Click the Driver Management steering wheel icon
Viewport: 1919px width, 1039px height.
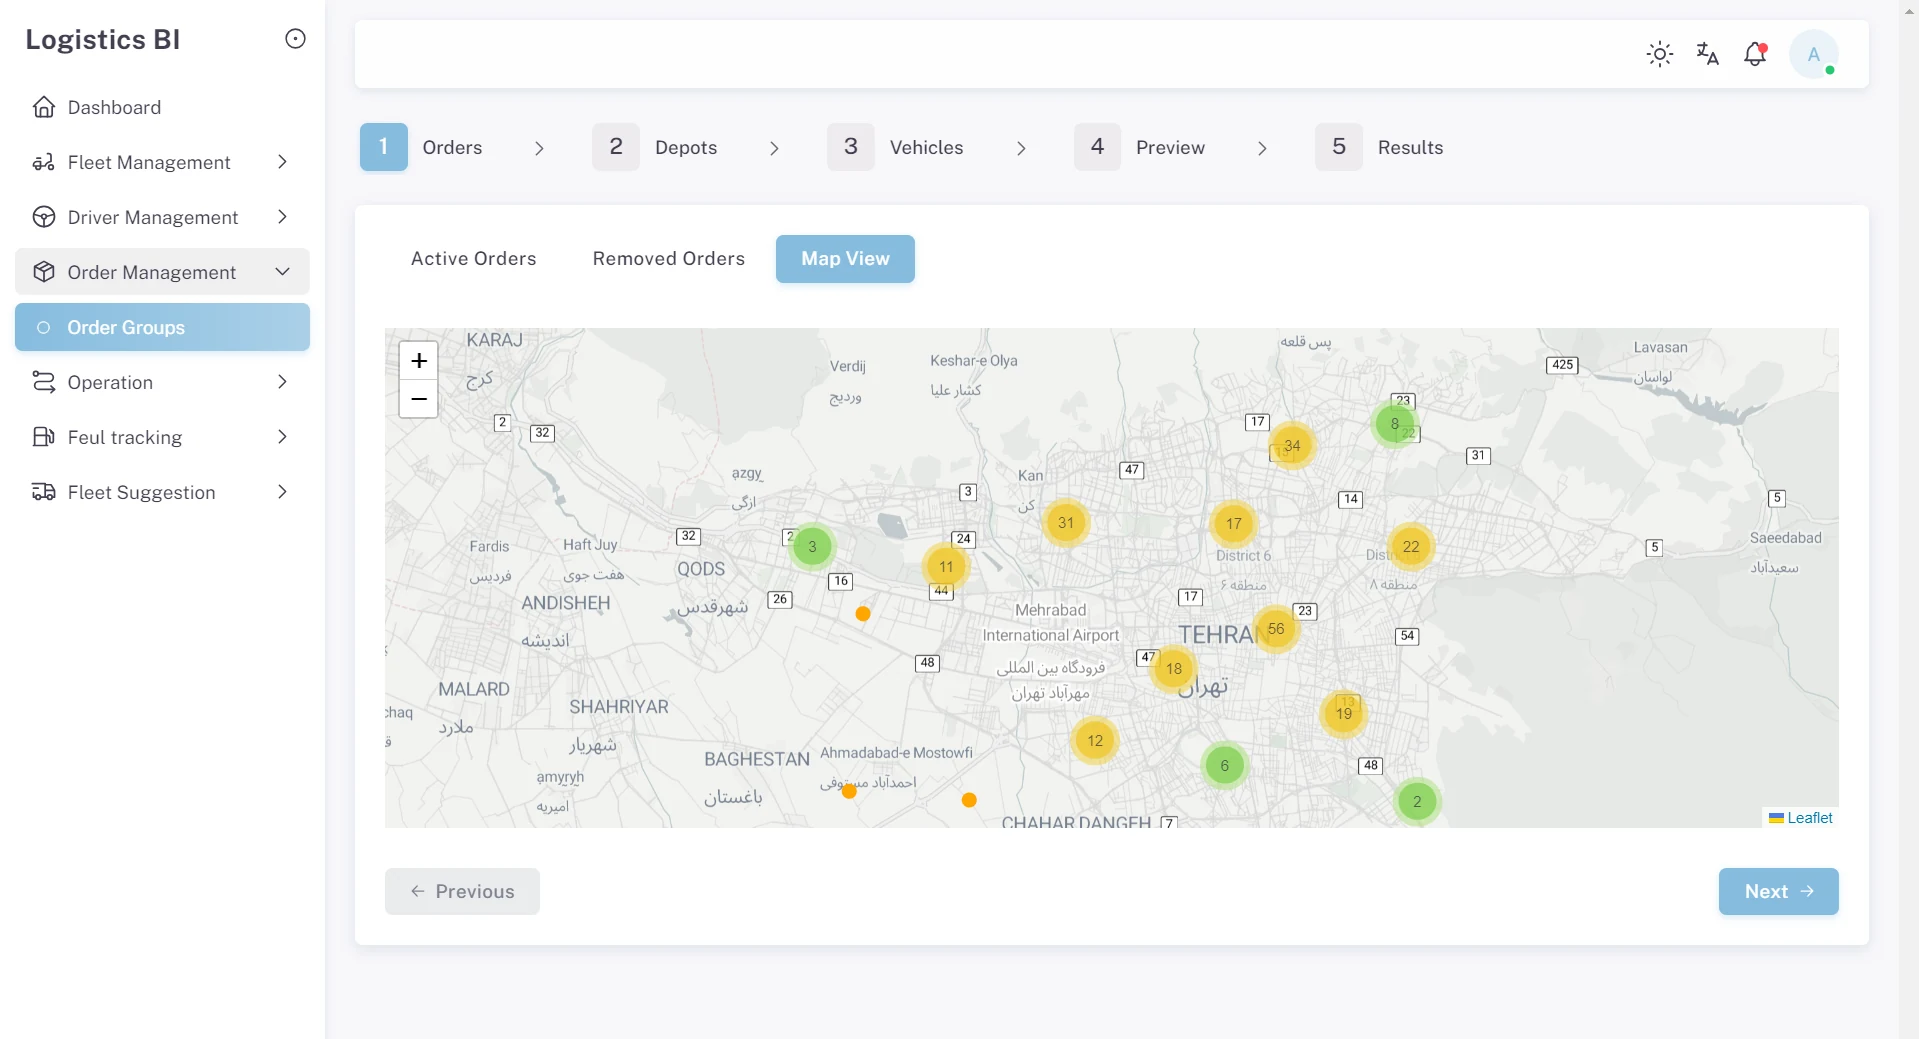tap(44, 217)
